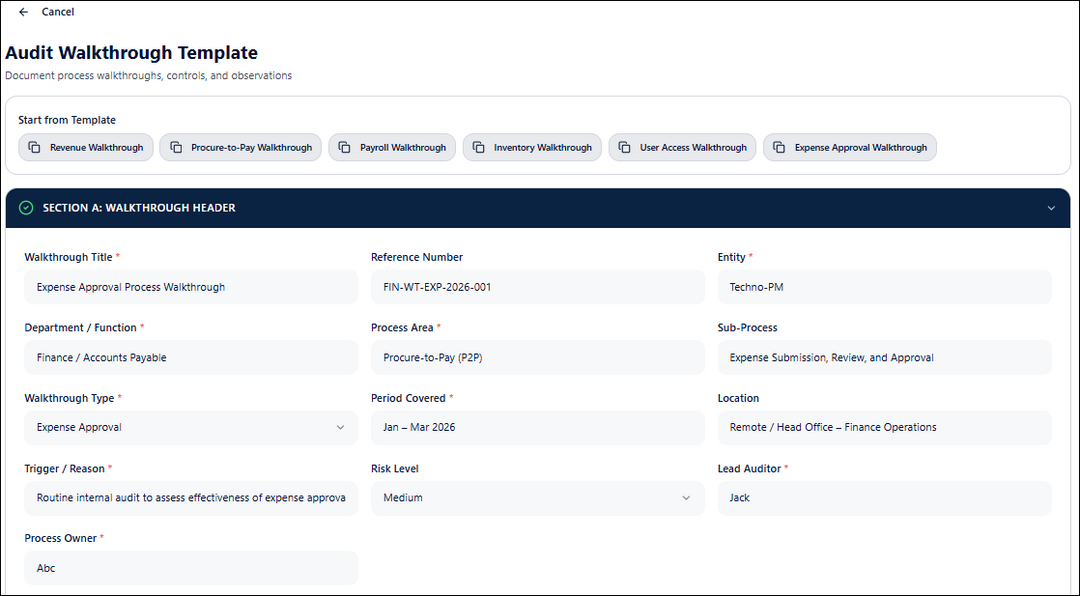The height and width of the screenshot is (596, 1080).
Task: Load the Expense Approval Walkthrough template
Action: click(850, 147)
